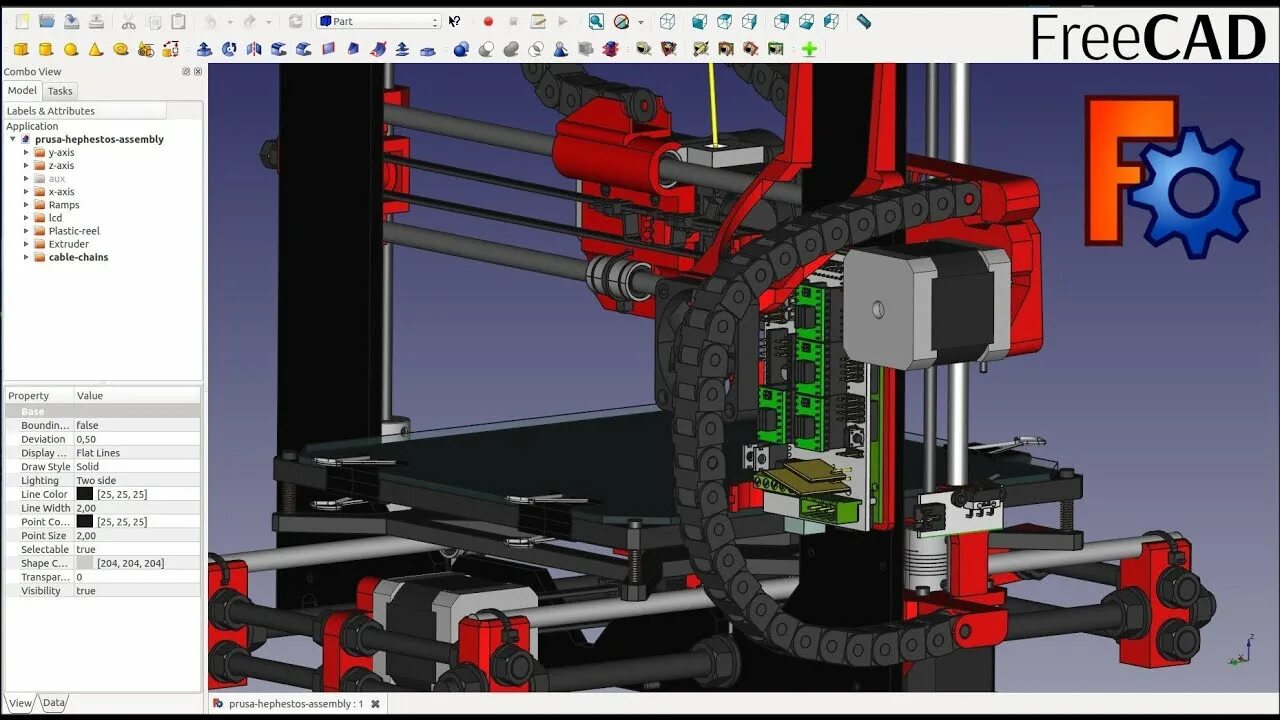The height and width of the screenshot is (720, 1280).
Task: Switch to the top view cube icon
Action: (724, 21)
